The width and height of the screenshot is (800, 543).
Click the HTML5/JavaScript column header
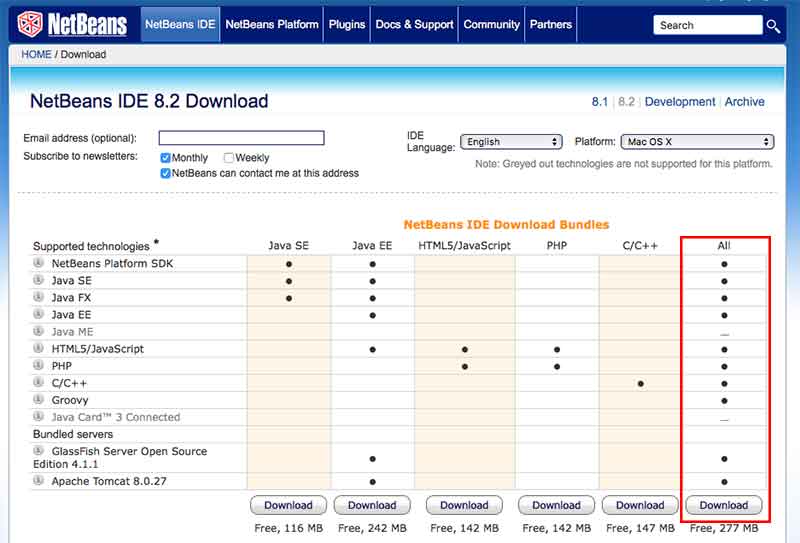click(464, 245)
